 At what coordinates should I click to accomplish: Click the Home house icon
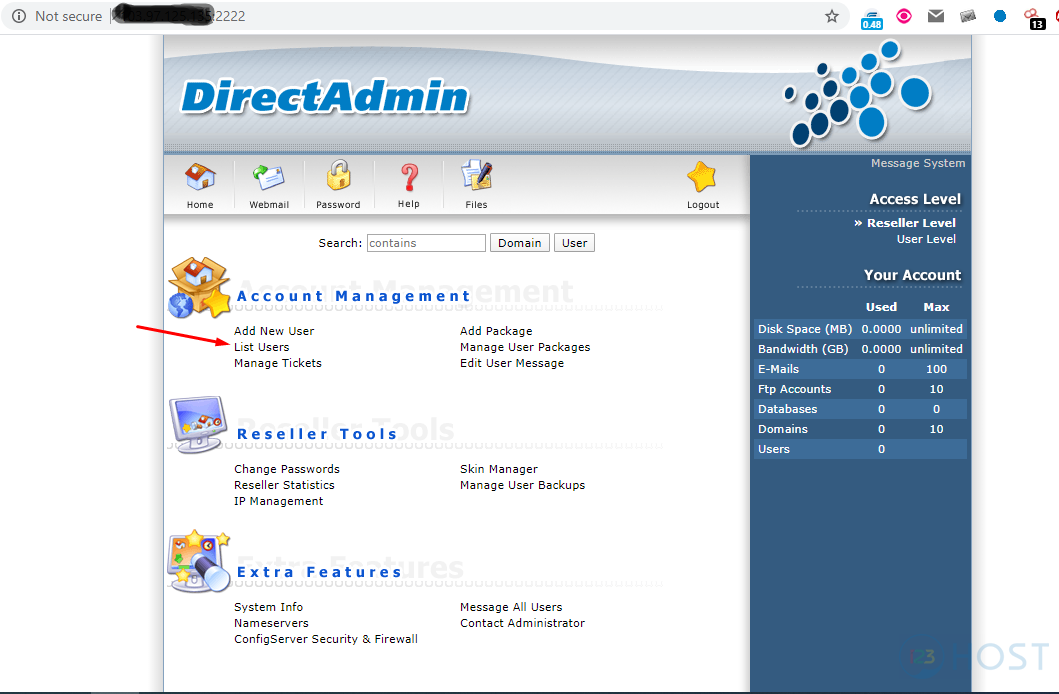(201, 177)
